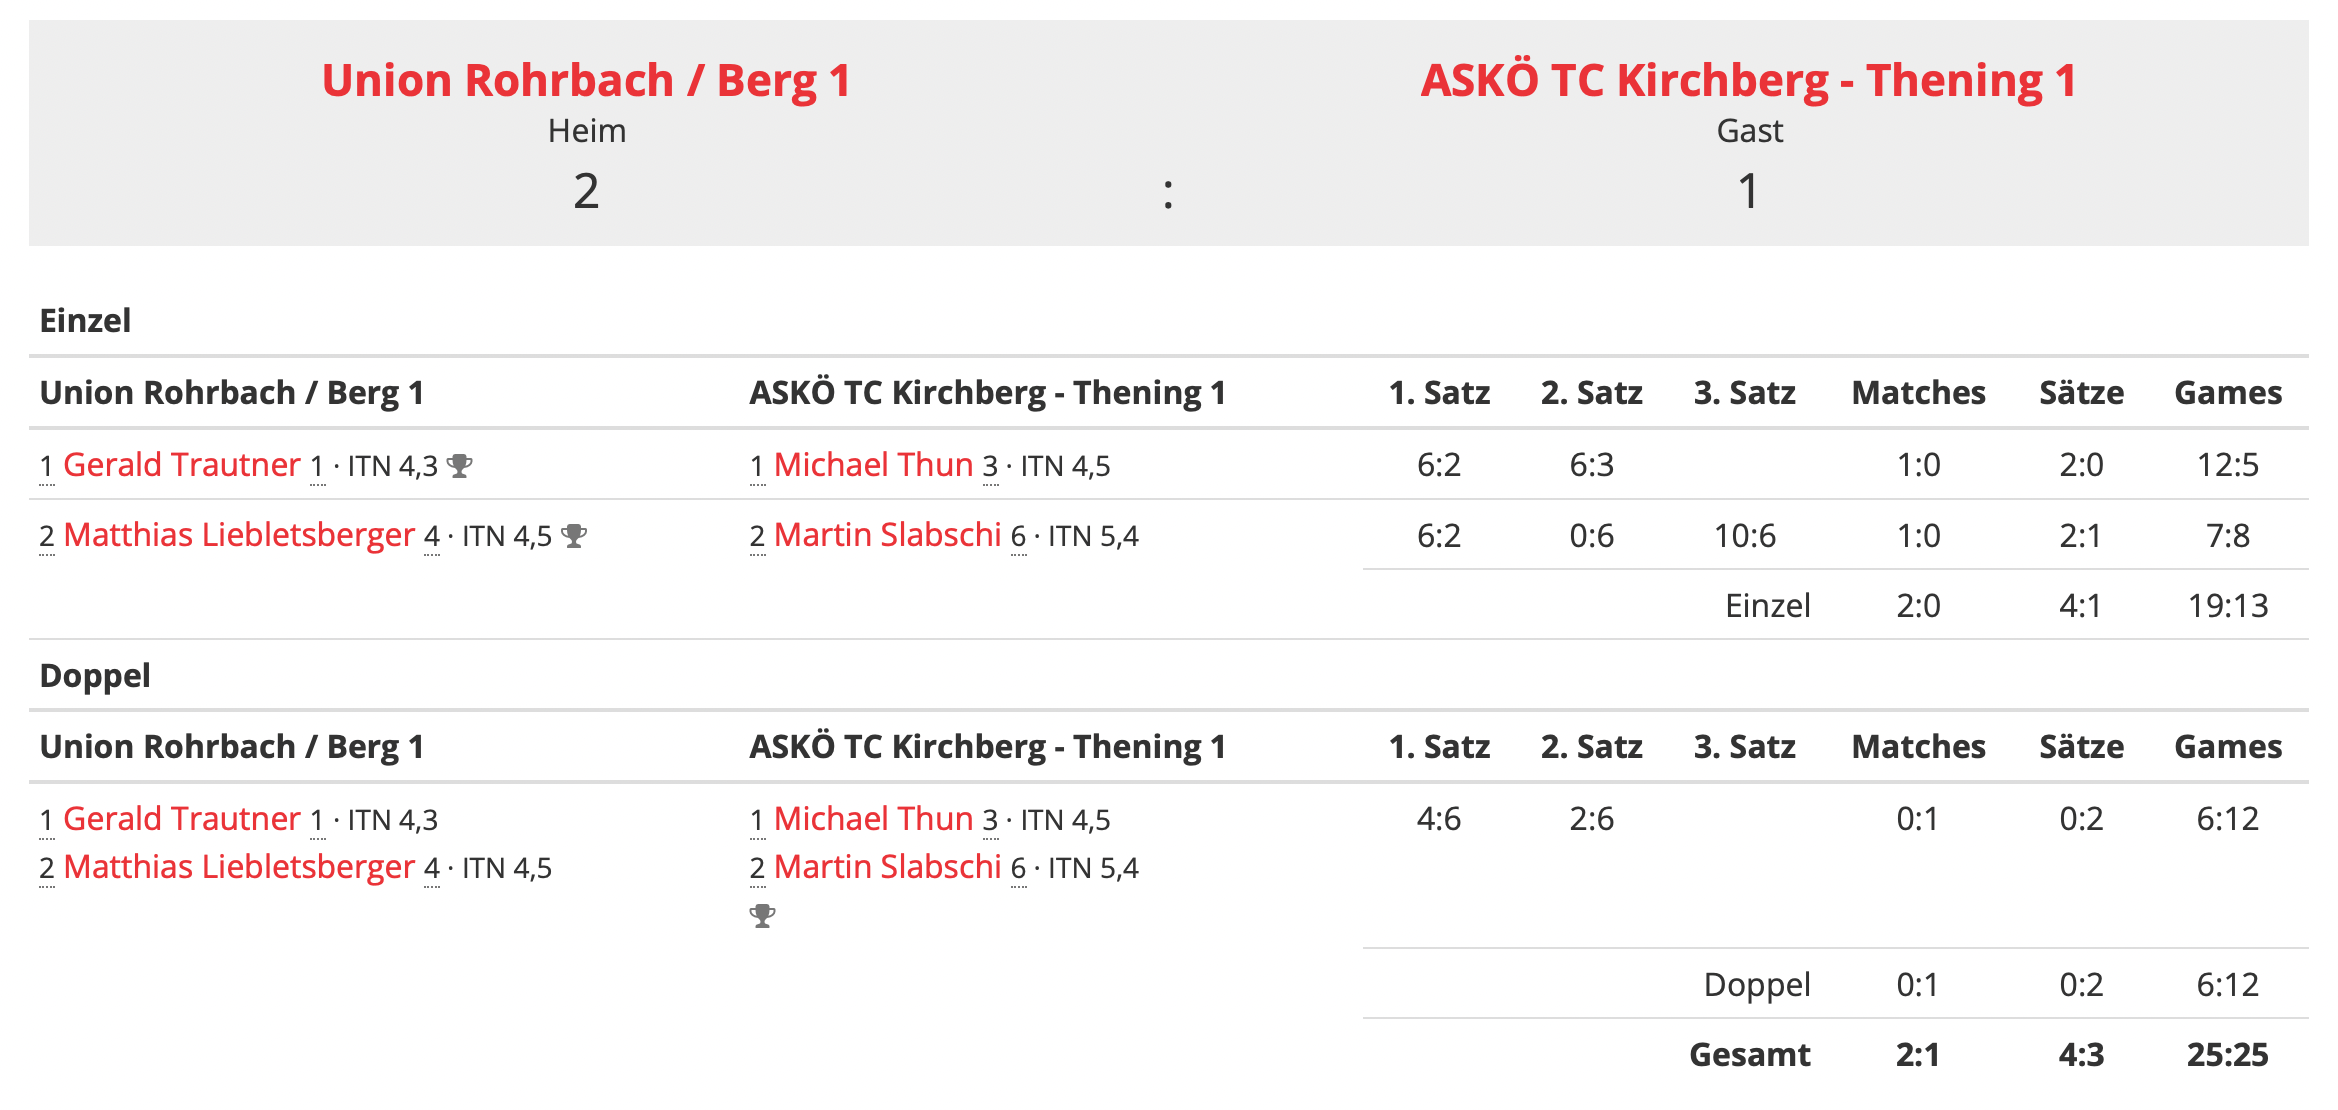This screenshot has width=2338, height=1110.
Task: Open Matthias Liebletsberger link in Doppel section
Action: (239, 867)
